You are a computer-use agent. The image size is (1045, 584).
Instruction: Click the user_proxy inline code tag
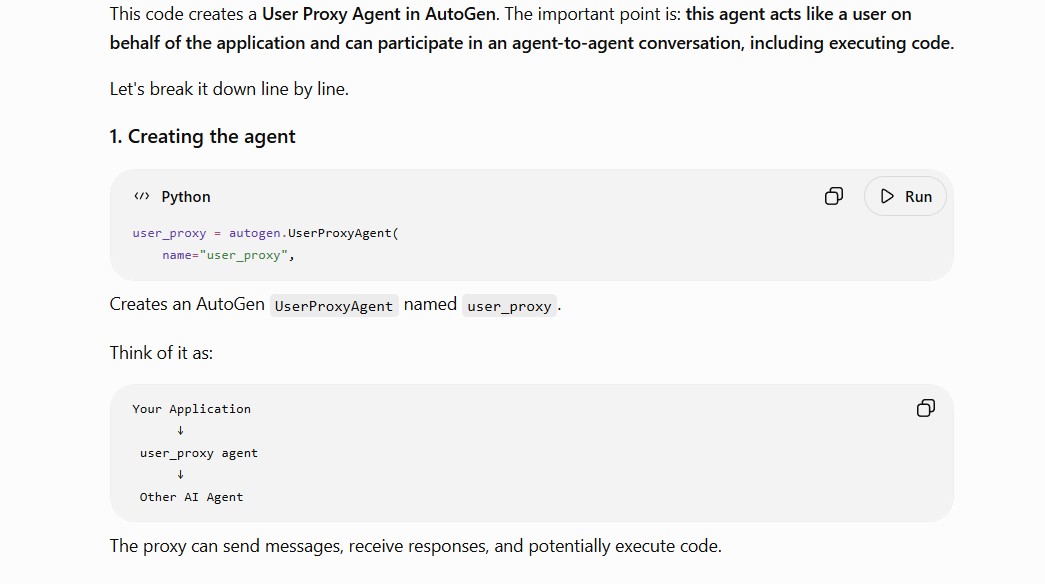coord(509,305)
